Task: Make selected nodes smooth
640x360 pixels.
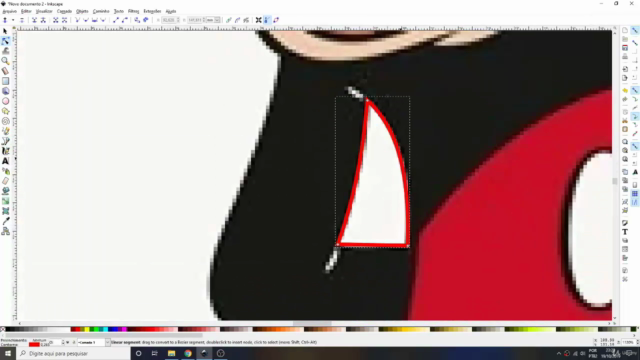Action: point(86,20)
